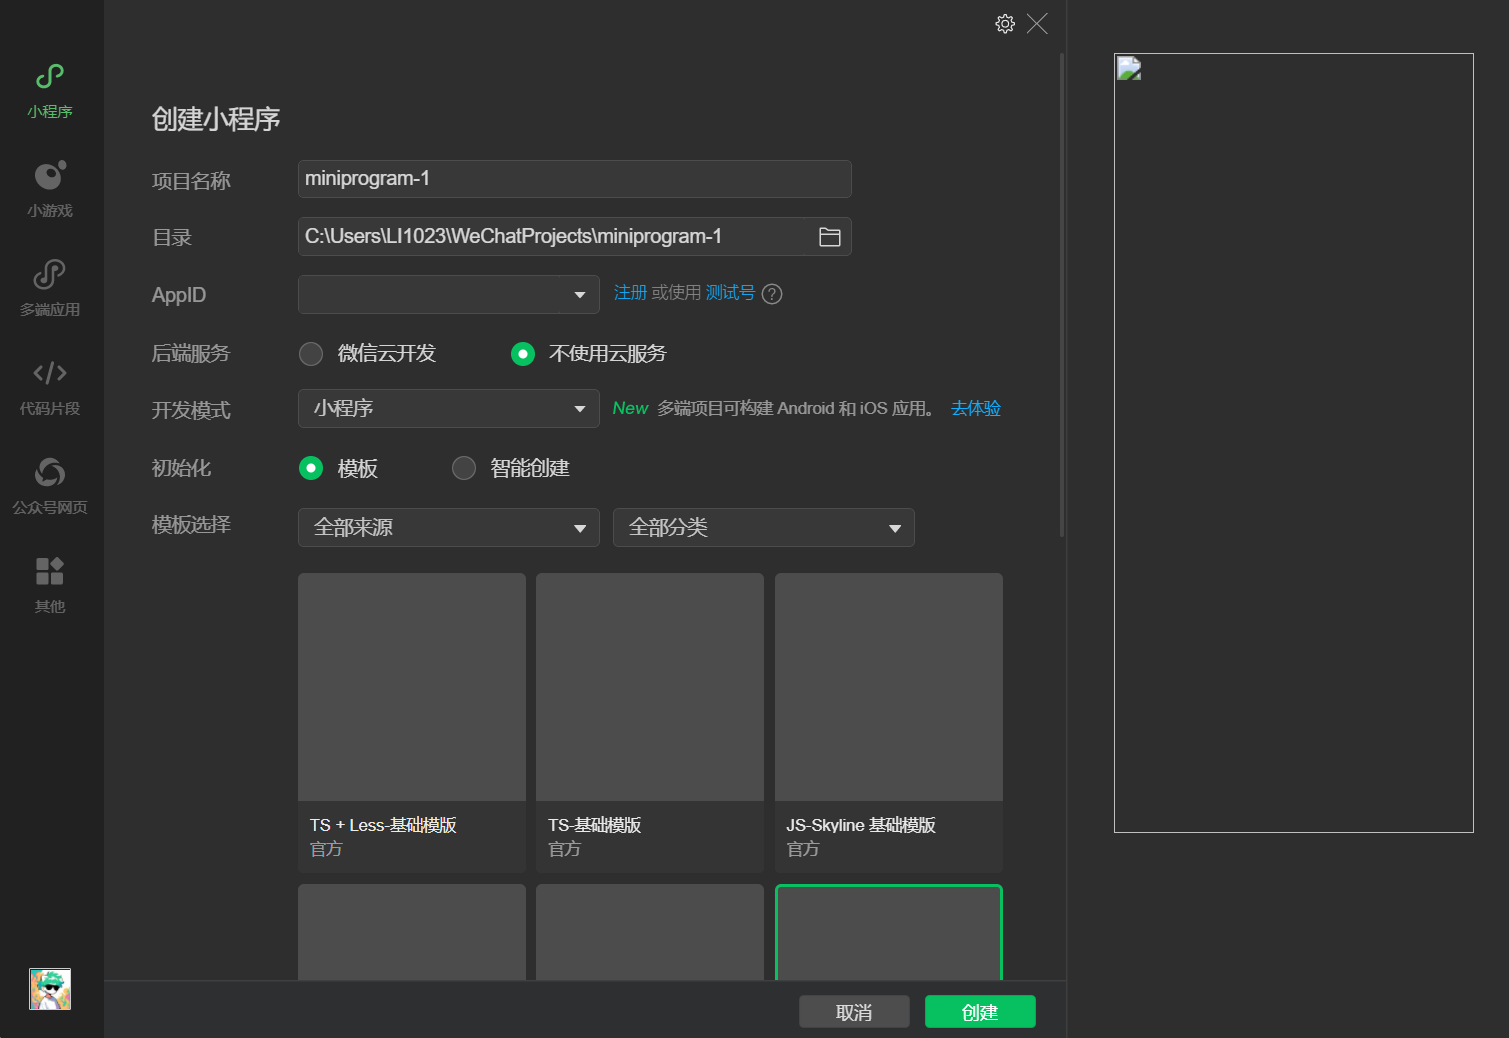
Task: Switch to 多端应用 in sidebar
Action: 50,288
